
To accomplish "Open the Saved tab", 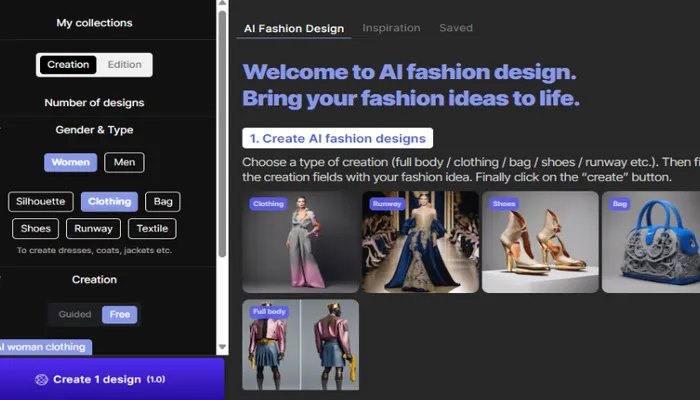I will pos(456,28).
